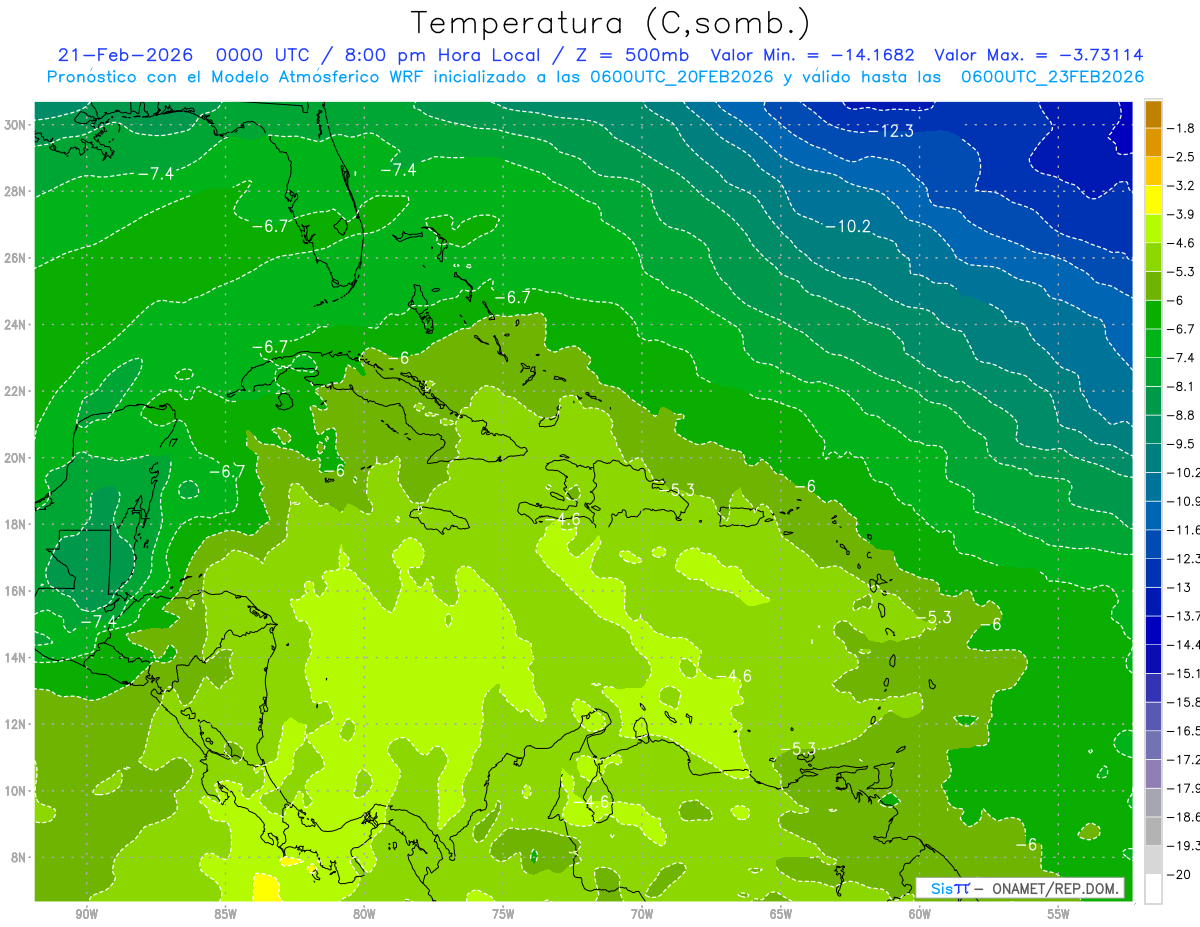
Task: Click 'Valor Min. = -14.1682' readout
Action: pyautogui.click(x=815, y=55)
